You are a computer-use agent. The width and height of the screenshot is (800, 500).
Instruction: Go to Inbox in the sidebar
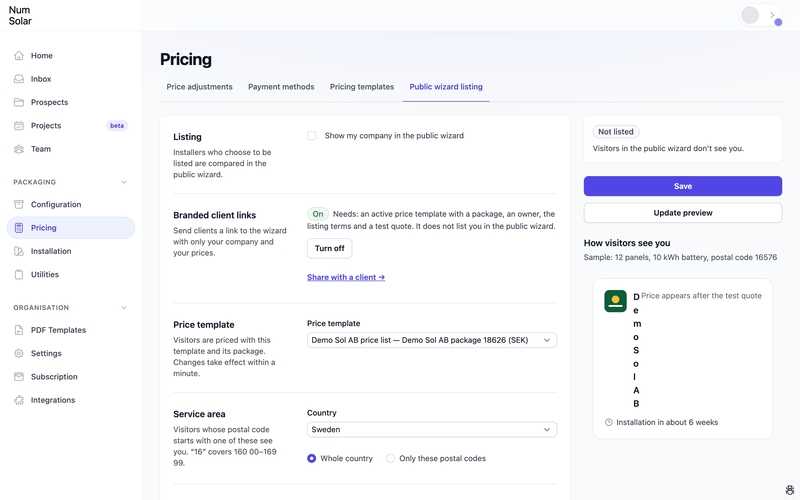click(71, 79)
